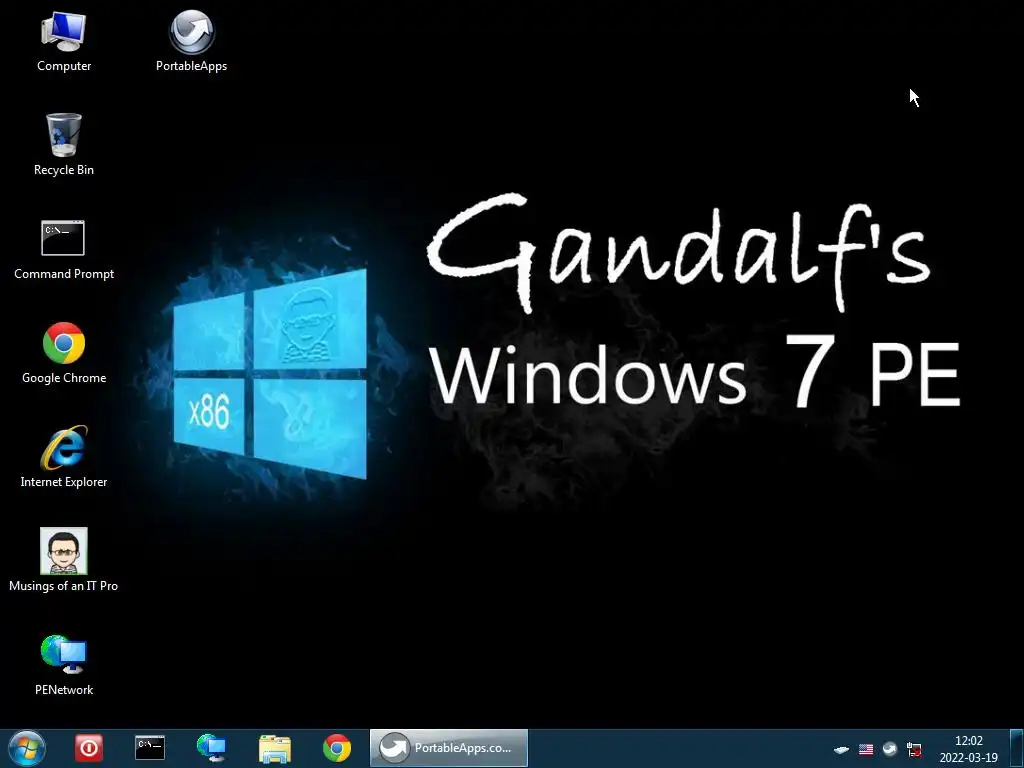This screenshot has width=1024, height=768.
Task: Select the Internet Explorer desktop icon
Action: click(x=63, y=456)
